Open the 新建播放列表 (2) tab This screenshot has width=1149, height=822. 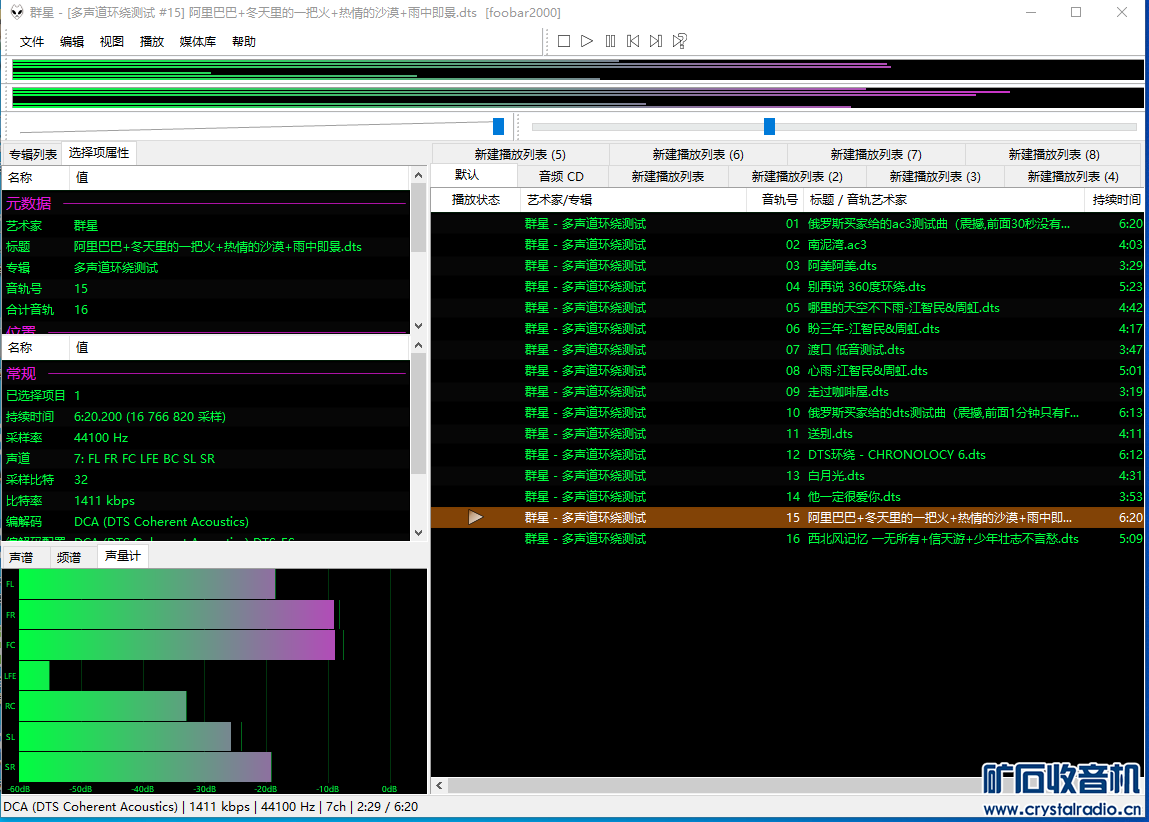(797, 177)
